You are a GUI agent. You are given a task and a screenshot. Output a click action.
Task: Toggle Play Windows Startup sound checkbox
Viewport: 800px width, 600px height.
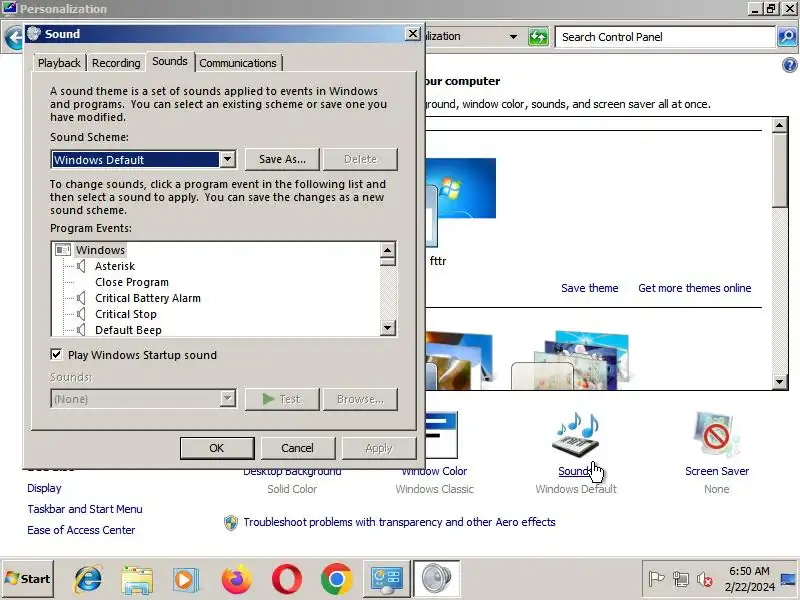tap(56, 355)
